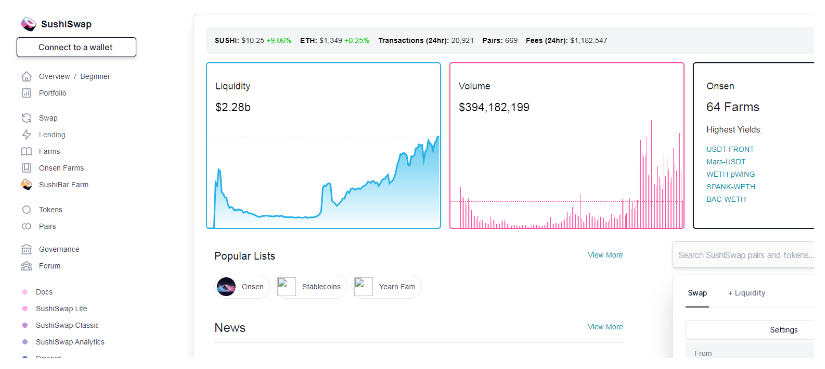Image resolution: width=825 pixels, height=369 pixels.
Task: Click the Search SushiSwap pairs field
Action: pyautogui.click(x=744, y=255)
